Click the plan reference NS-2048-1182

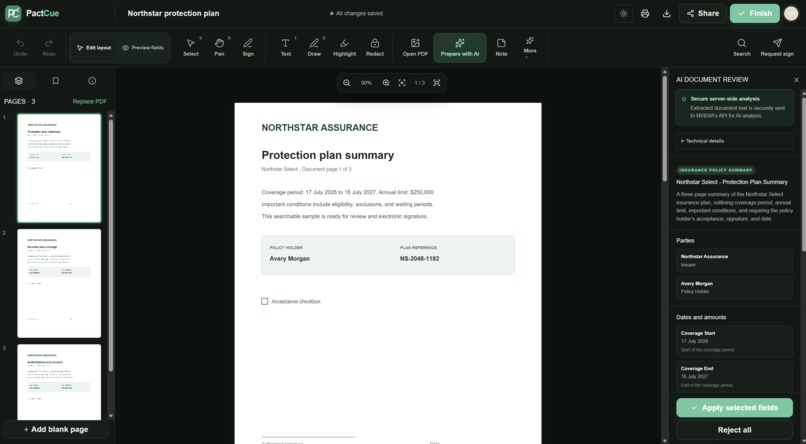[x=419, y=259]
